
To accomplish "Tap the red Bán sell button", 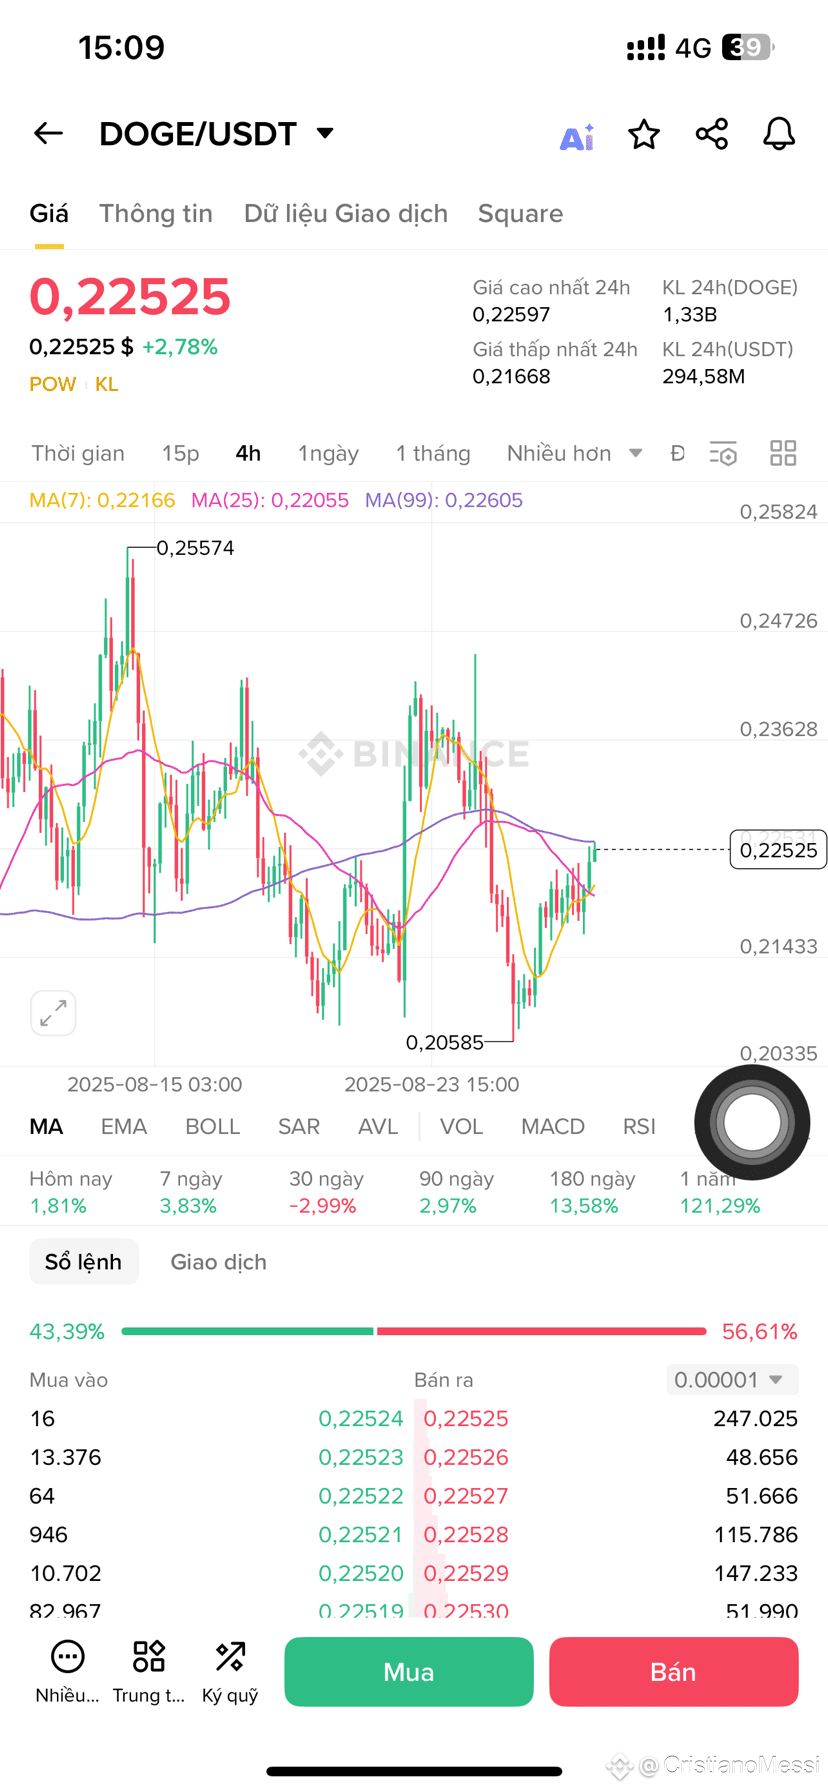I will coord(674,1672).
